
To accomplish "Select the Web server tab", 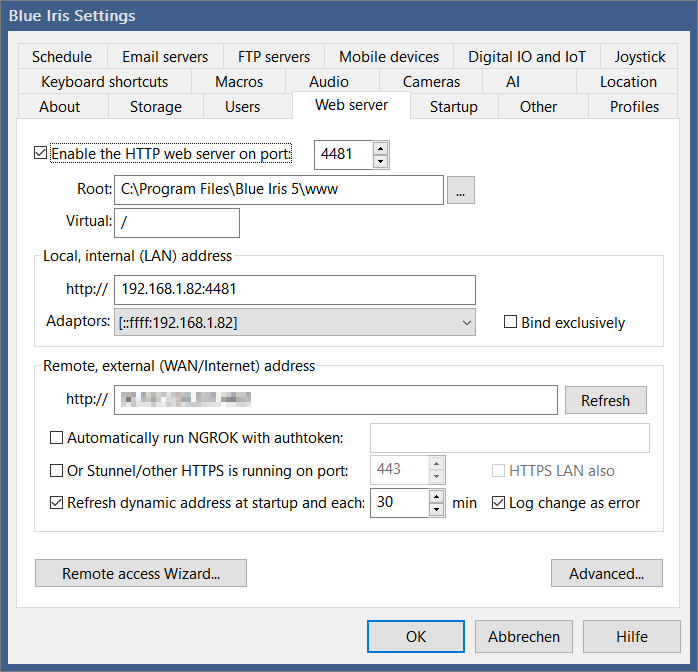I will tap(351, 105).
